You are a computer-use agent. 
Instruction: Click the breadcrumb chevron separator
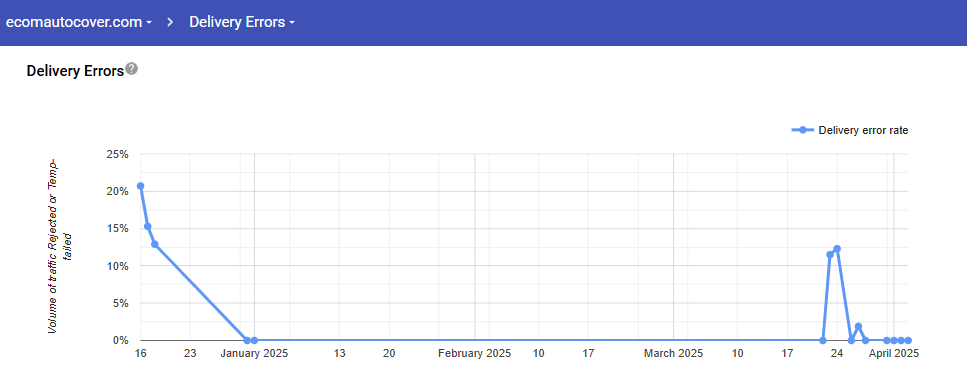171,22
